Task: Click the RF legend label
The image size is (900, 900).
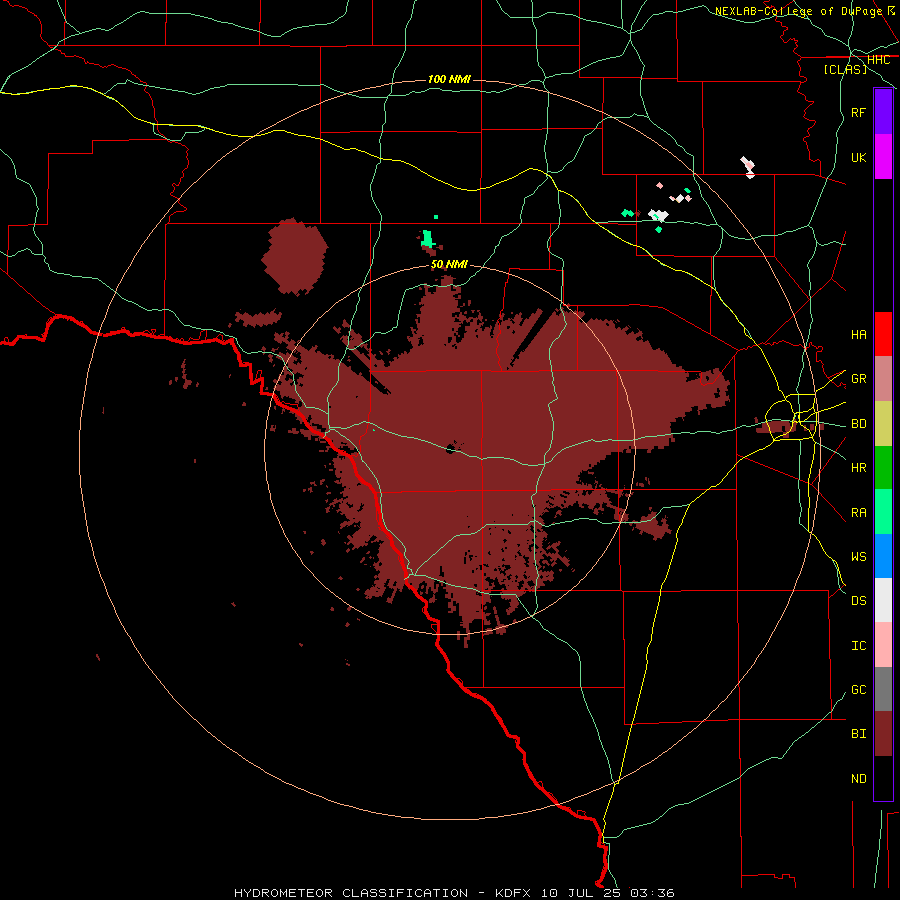Action: (858, 112)
